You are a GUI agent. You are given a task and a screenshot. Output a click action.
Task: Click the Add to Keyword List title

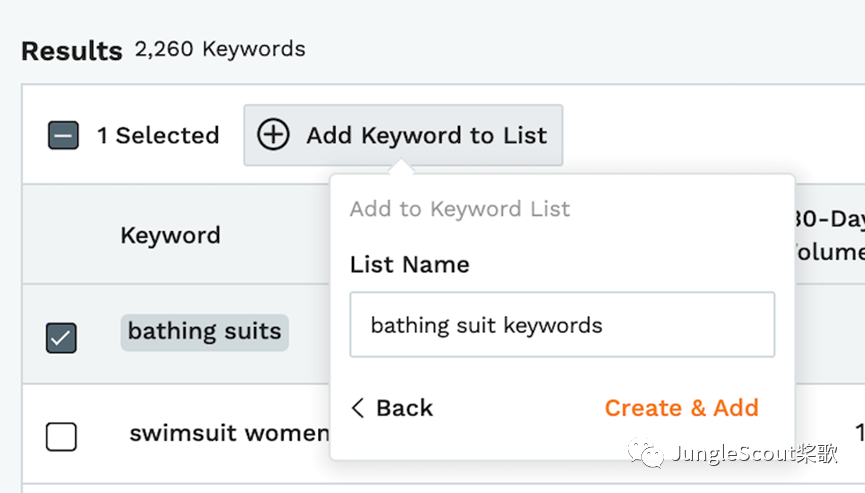coord(460,209)
